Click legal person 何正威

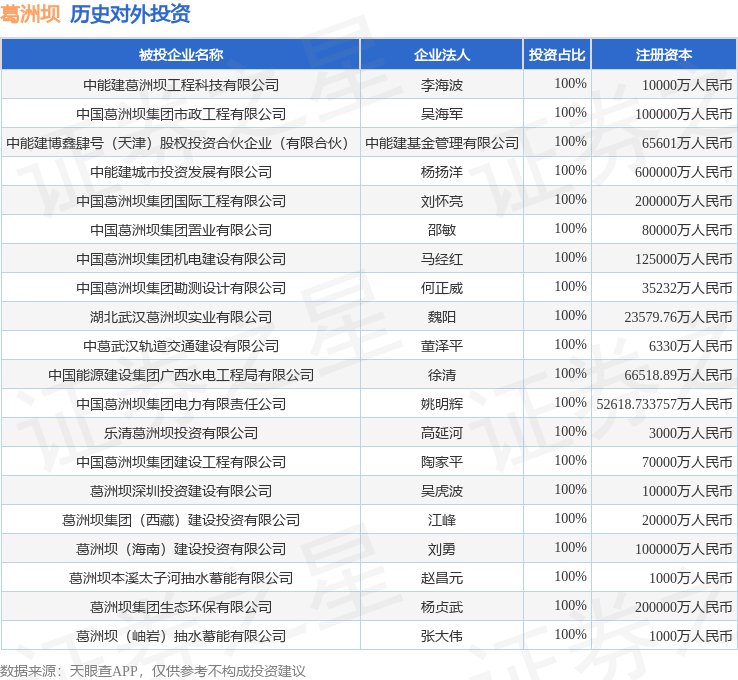[x=441, y=288]
